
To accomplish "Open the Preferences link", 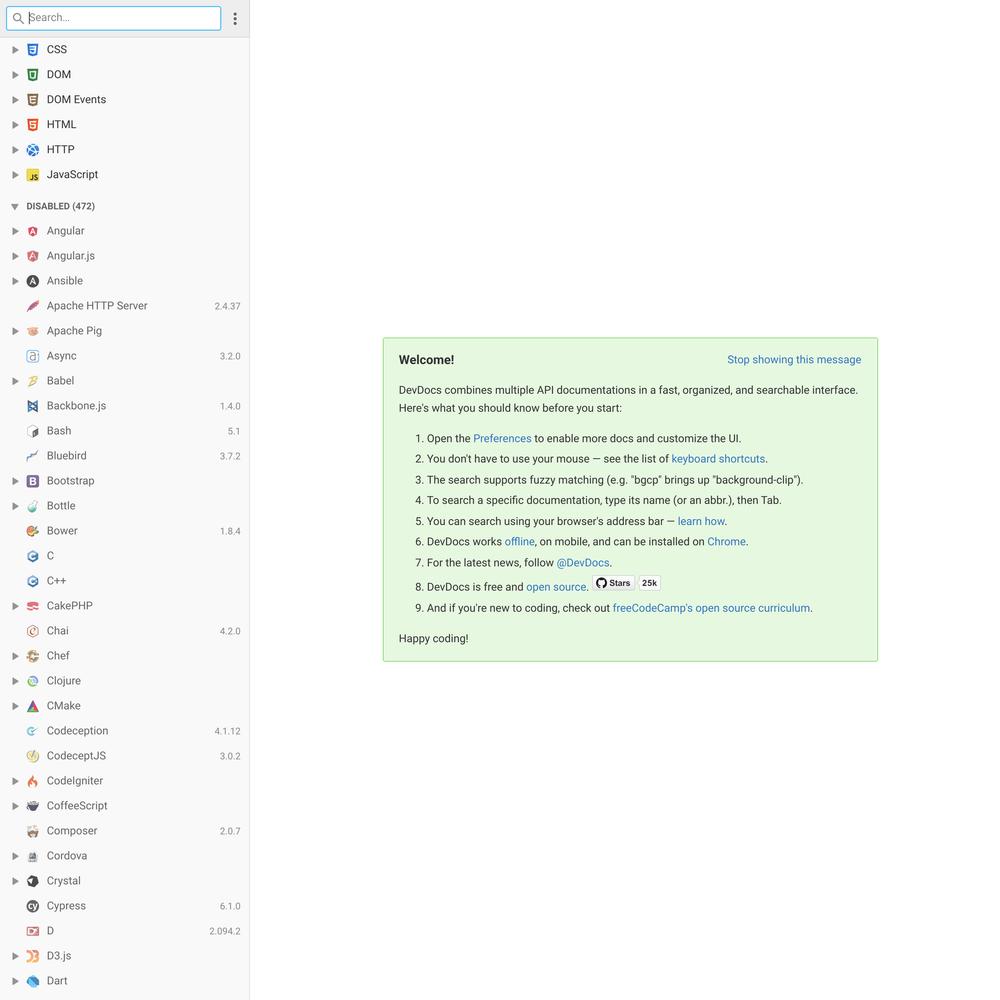I will (x=502, y=439).
